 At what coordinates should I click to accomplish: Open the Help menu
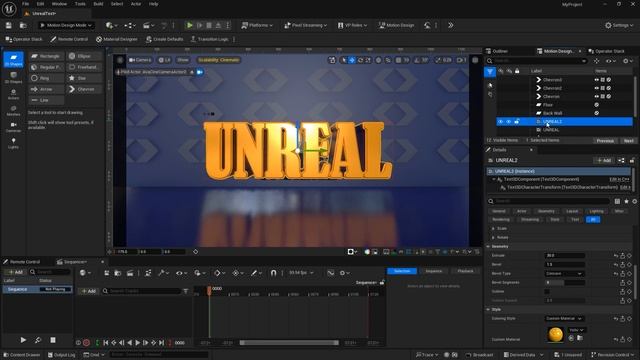tap(153, 4)
